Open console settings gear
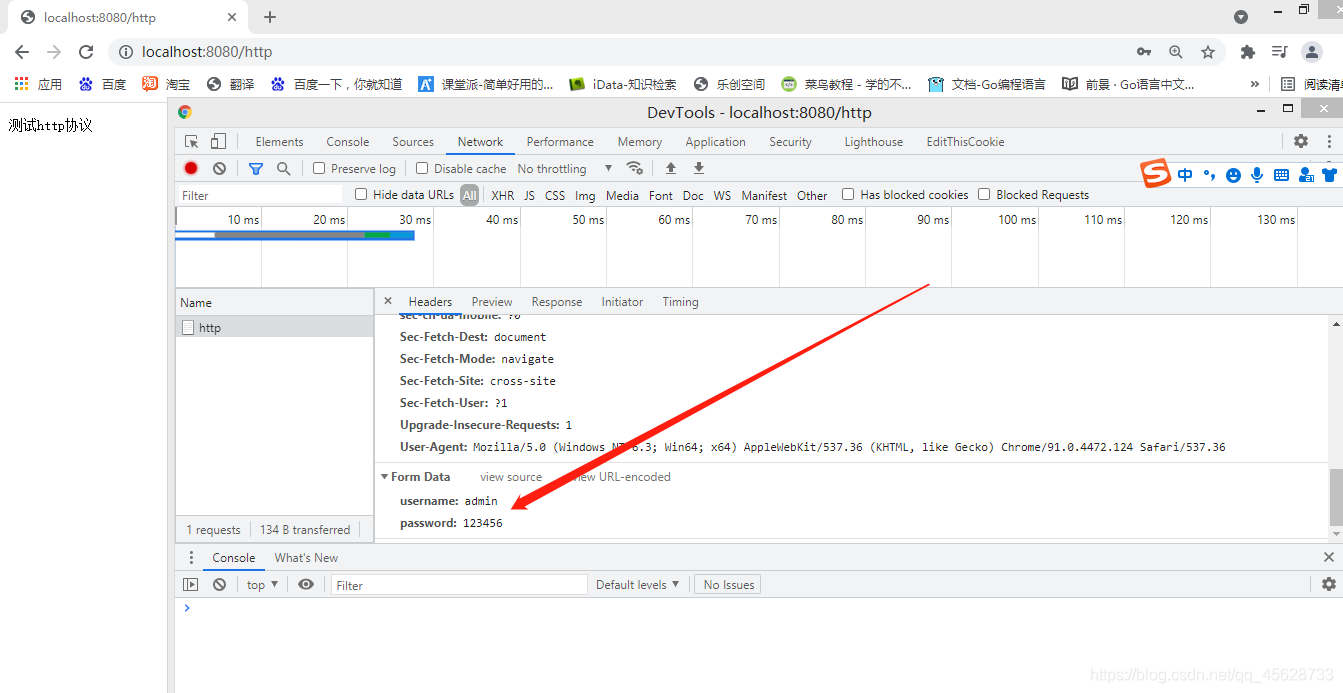The width and height of the screenshot is (1343, 693). (1328, 584)
